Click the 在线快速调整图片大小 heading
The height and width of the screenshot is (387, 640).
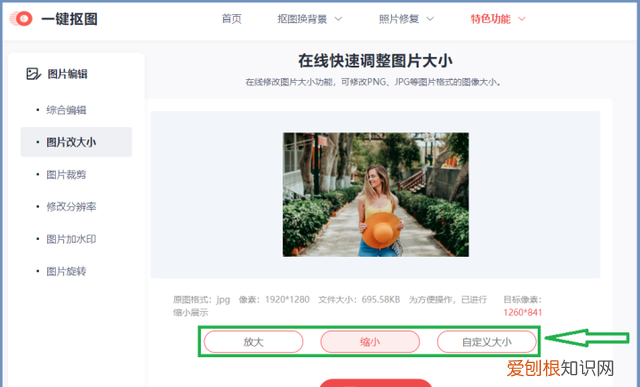click(375, 61)
